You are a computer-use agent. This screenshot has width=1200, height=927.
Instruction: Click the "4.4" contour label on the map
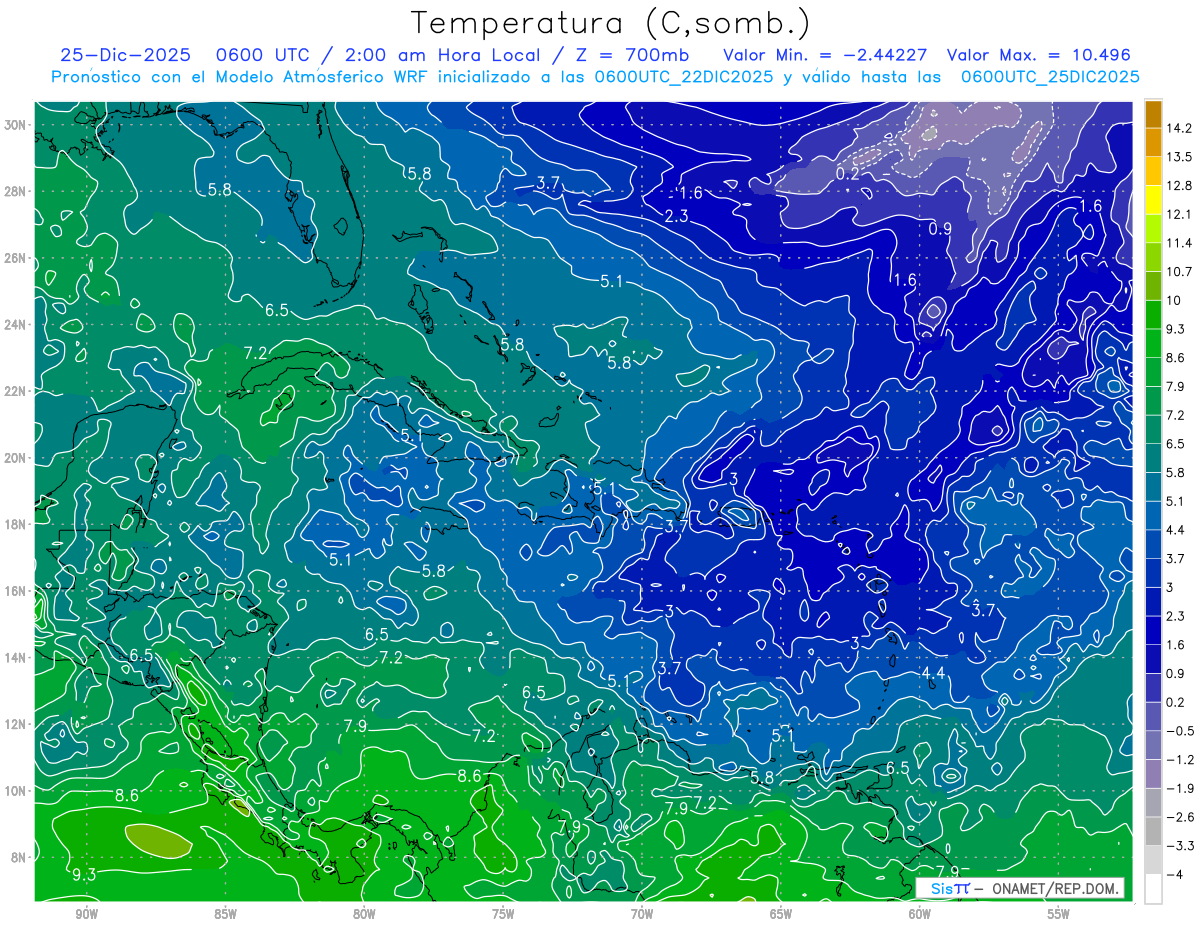[x=933, y=672]
